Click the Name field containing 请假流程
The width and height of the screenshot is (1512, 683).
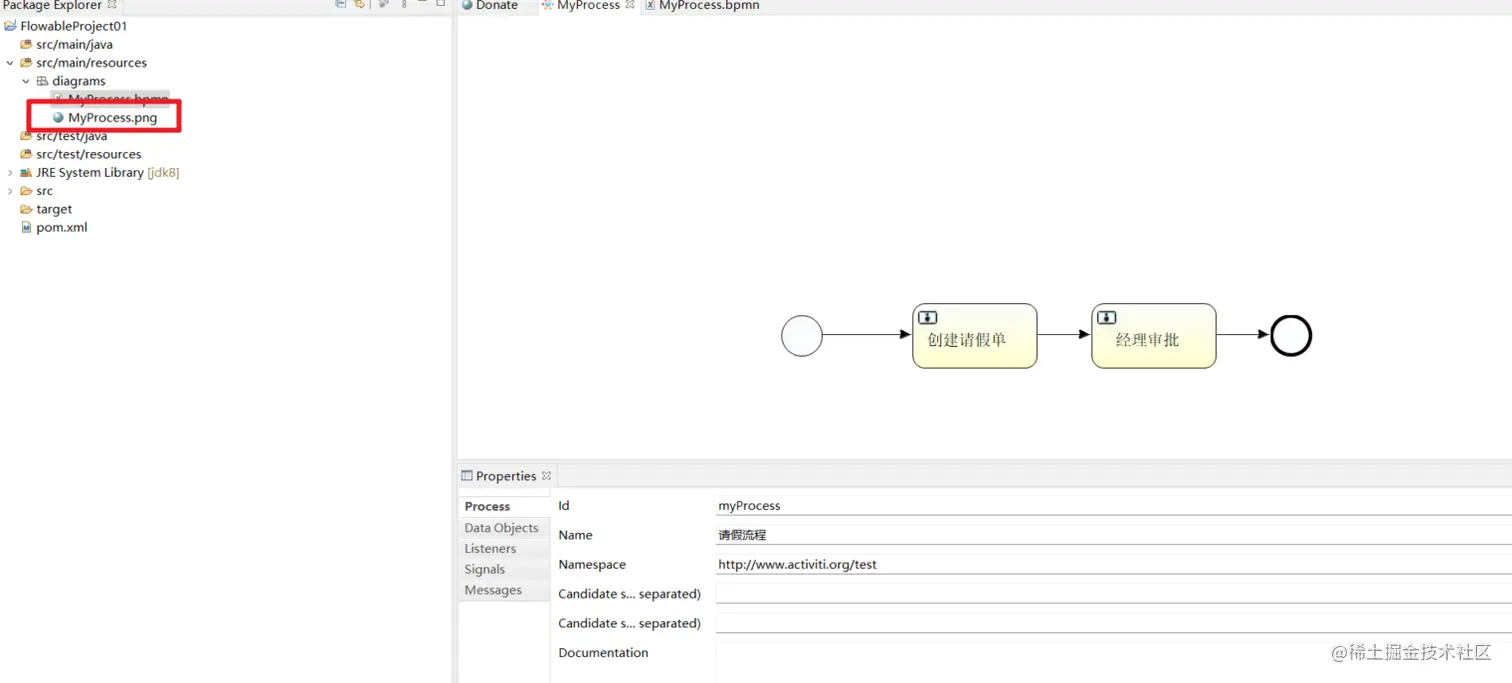tap(1113, 535)
